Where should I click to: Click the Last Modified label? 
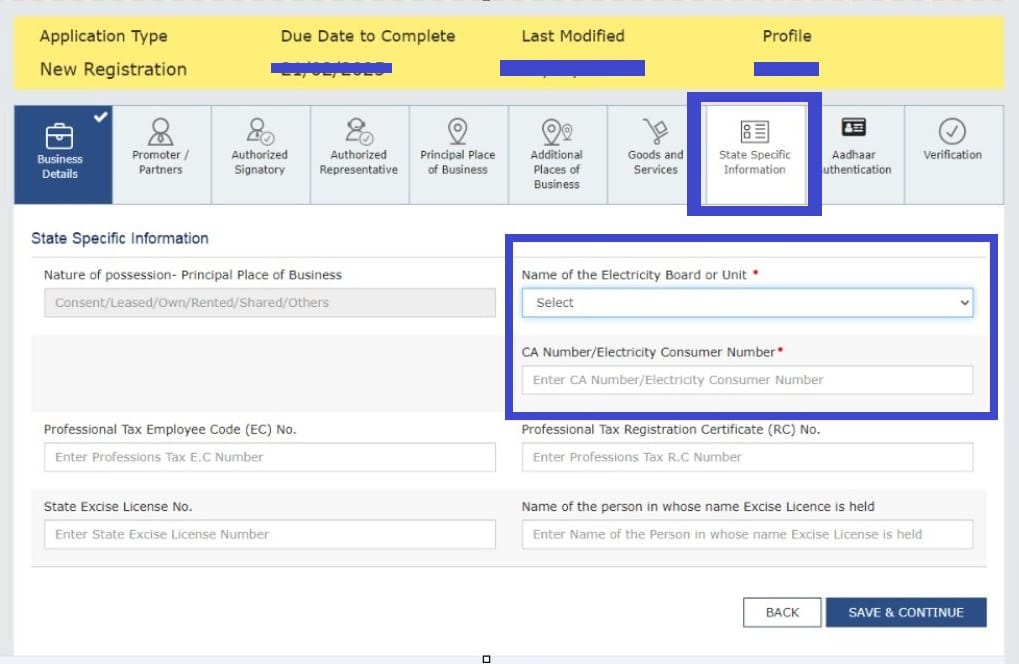pos(573,36)
